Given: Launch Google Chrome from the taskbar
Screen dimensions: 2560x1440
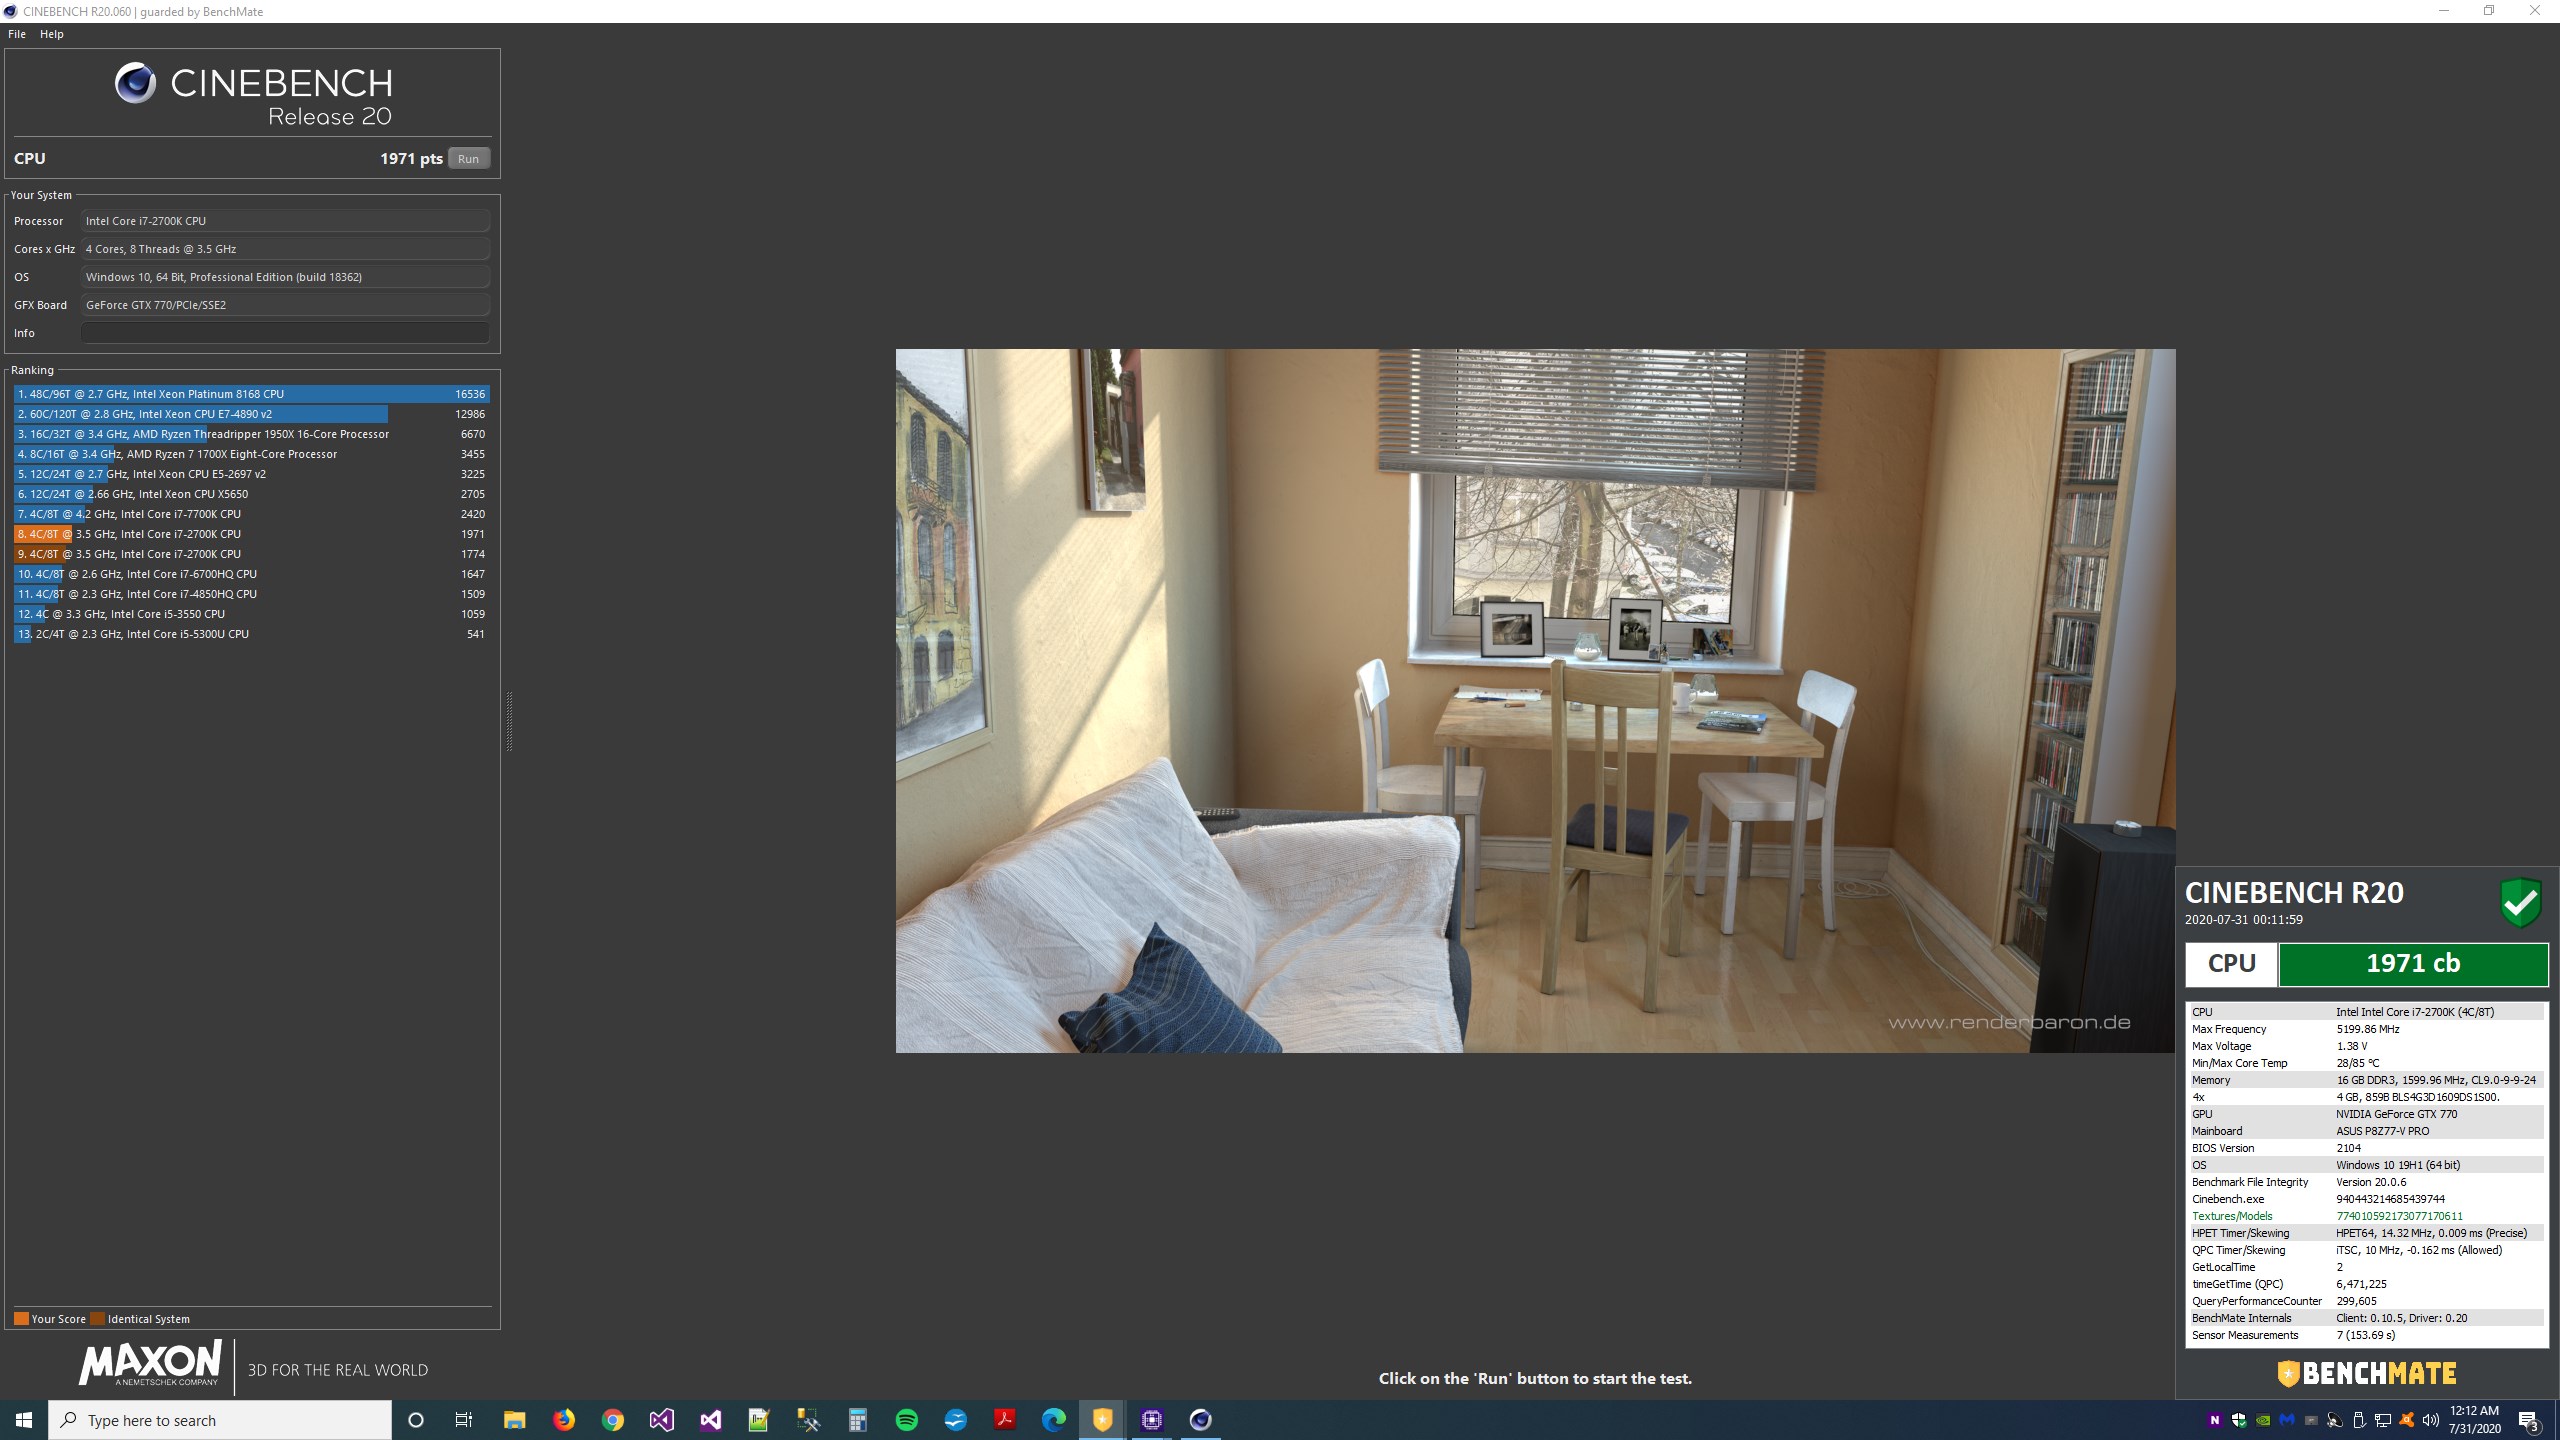Looking at the screenshot, I should [x=613, y=1420].
